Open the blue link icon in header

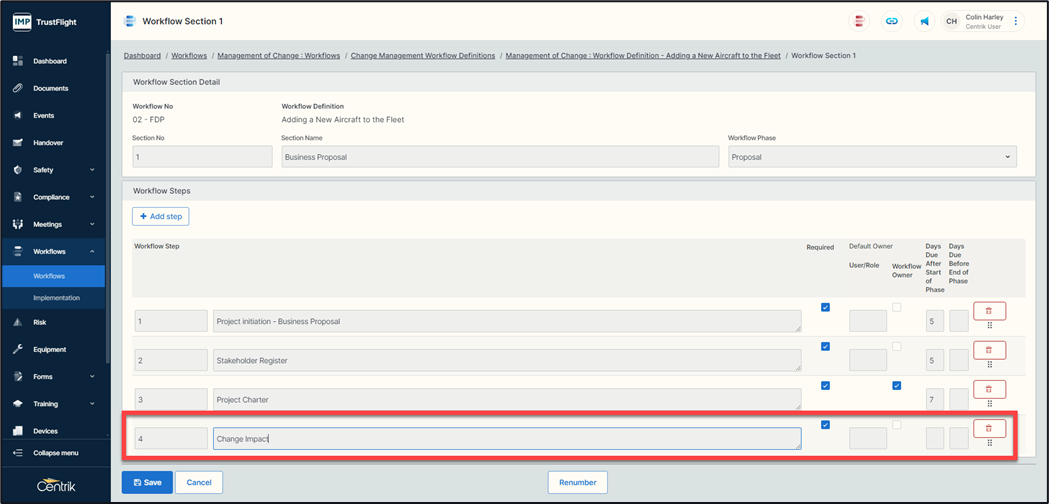(x=892, y=21)
